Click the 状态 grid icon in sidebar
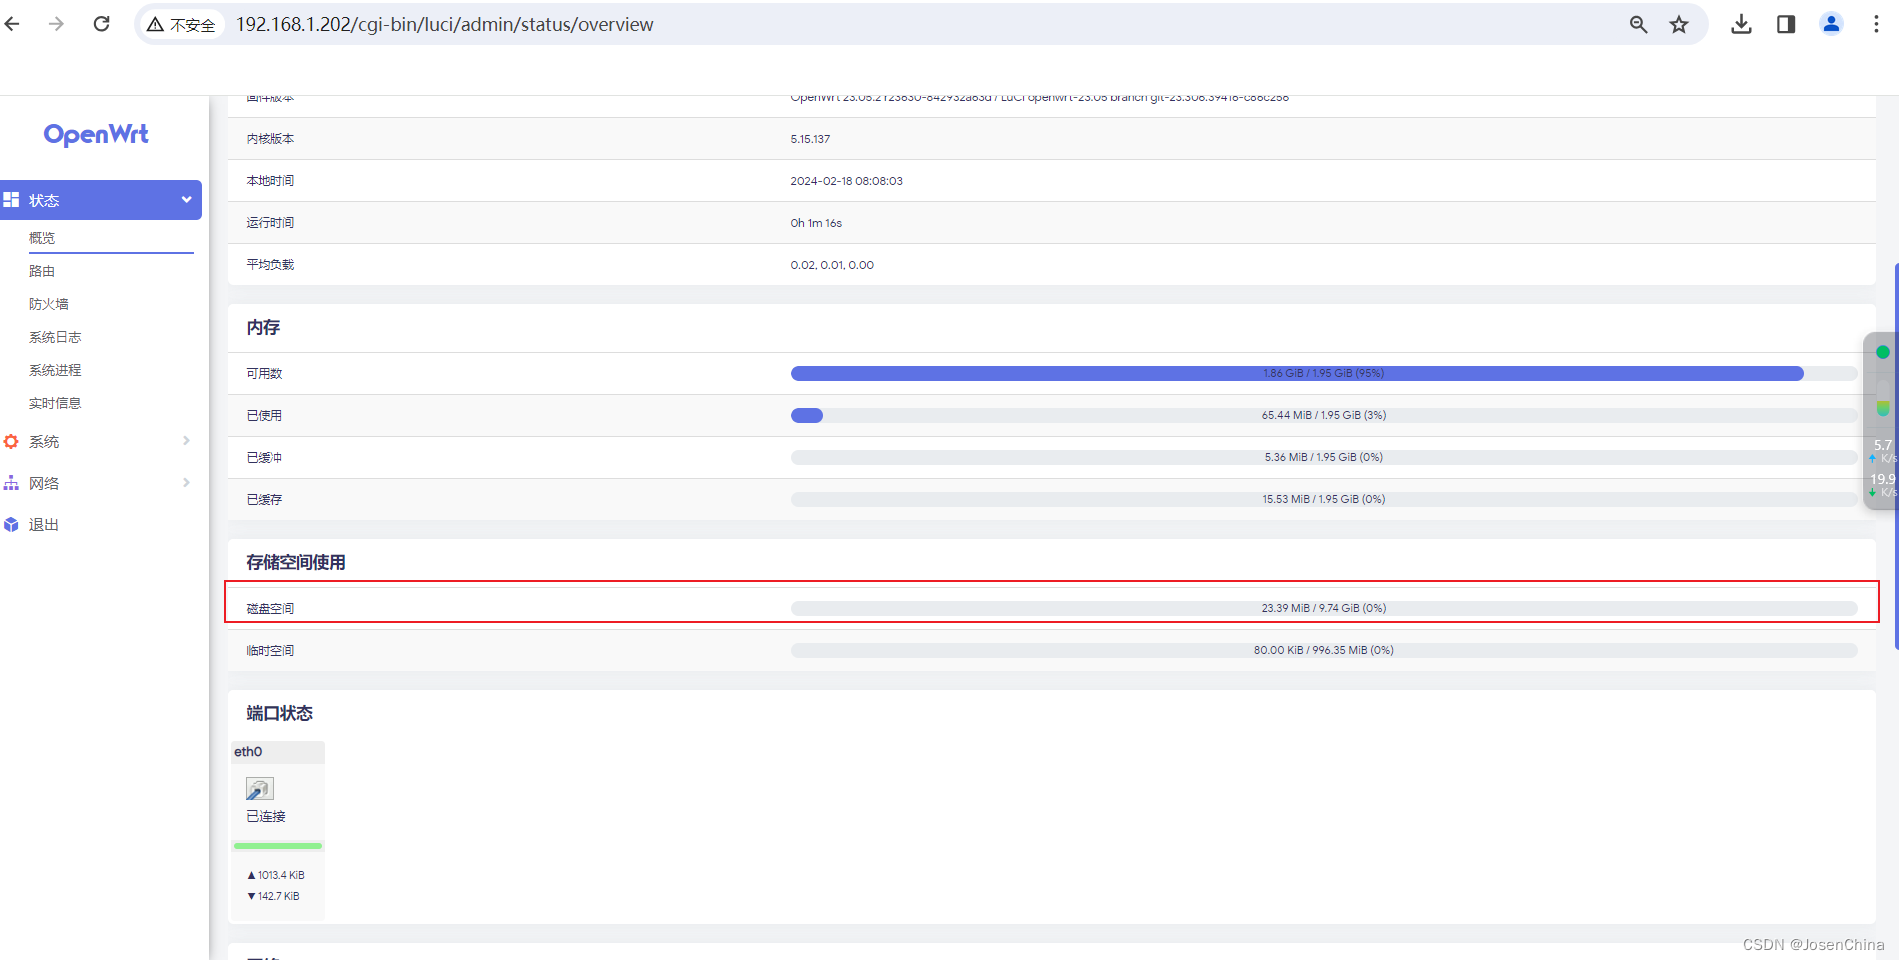This screenshot has width=1899, height=960. 12,200
